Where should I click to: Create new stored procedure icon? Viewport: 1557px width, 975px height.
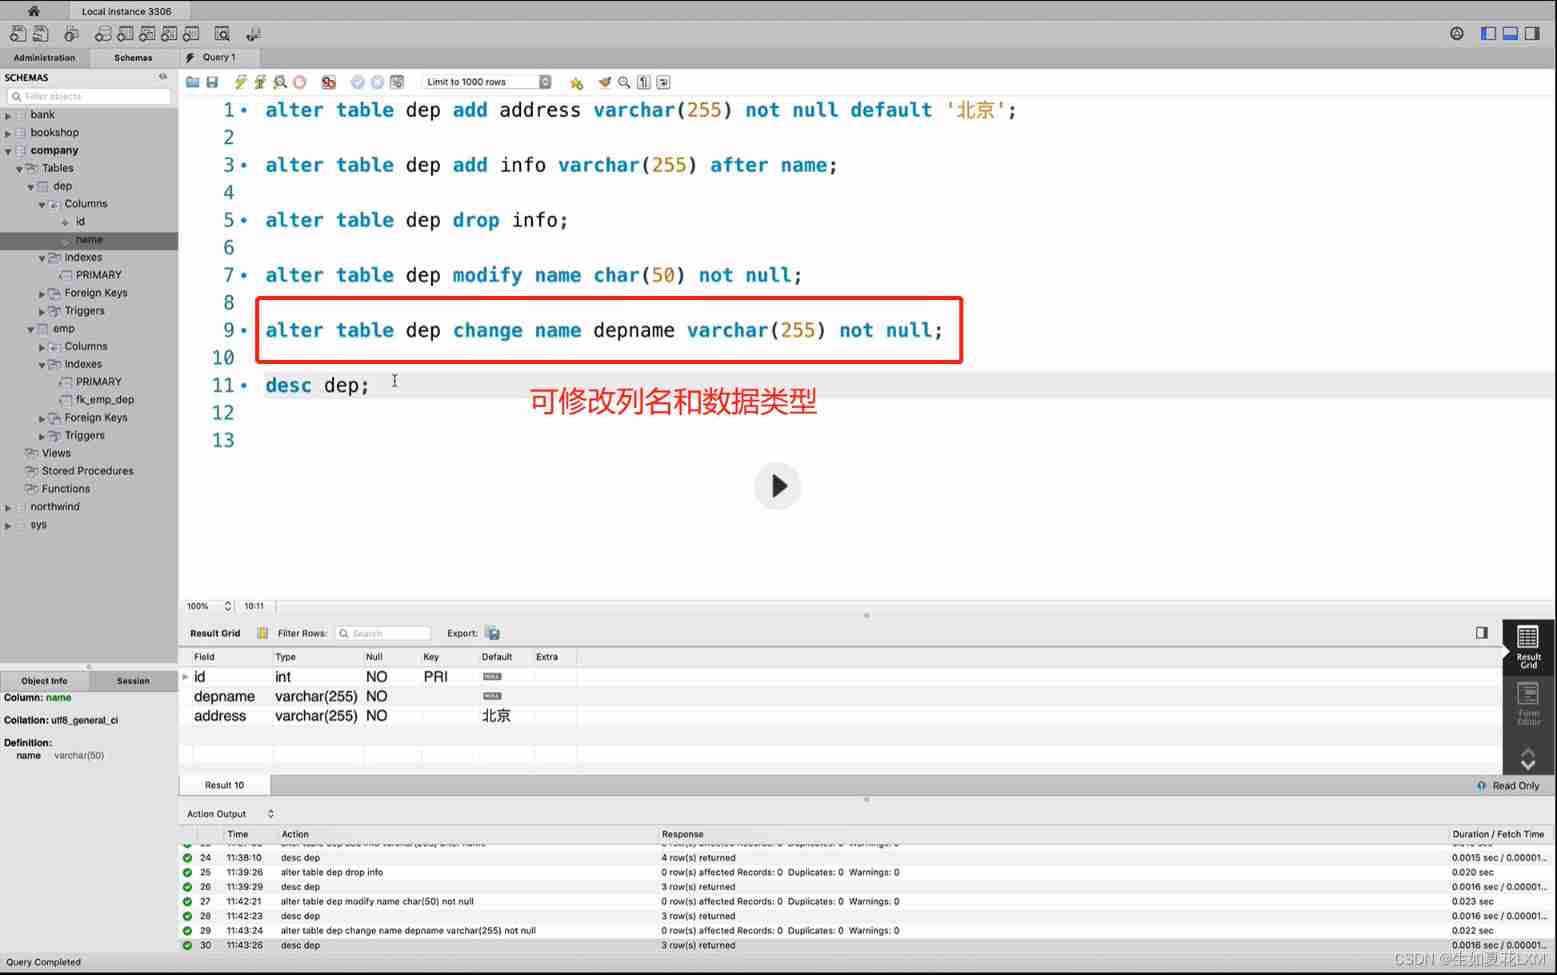[x=169, y=34]
